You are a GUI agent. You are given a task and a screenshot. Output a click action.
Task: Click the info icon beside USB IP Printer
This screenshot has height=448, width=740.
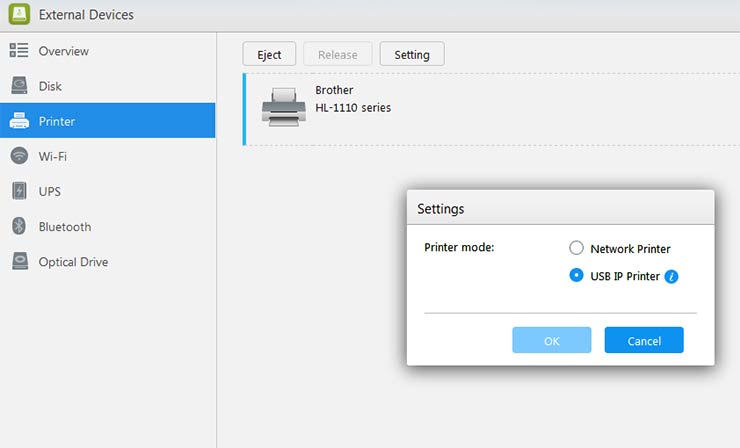tap(672, 277)
